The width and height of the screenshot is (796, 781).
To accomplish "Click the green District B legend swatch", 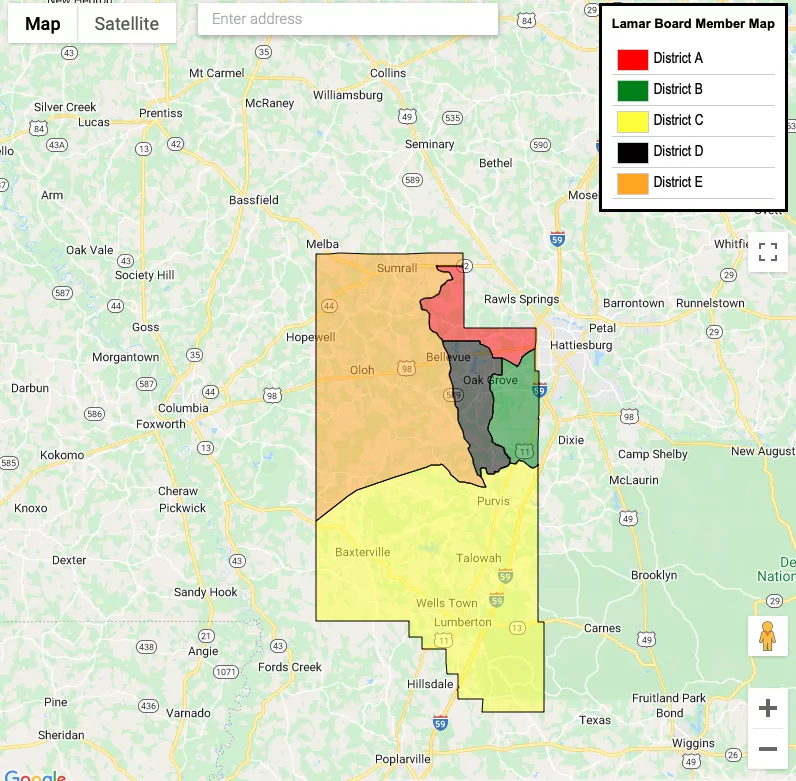I will (632, 90).
